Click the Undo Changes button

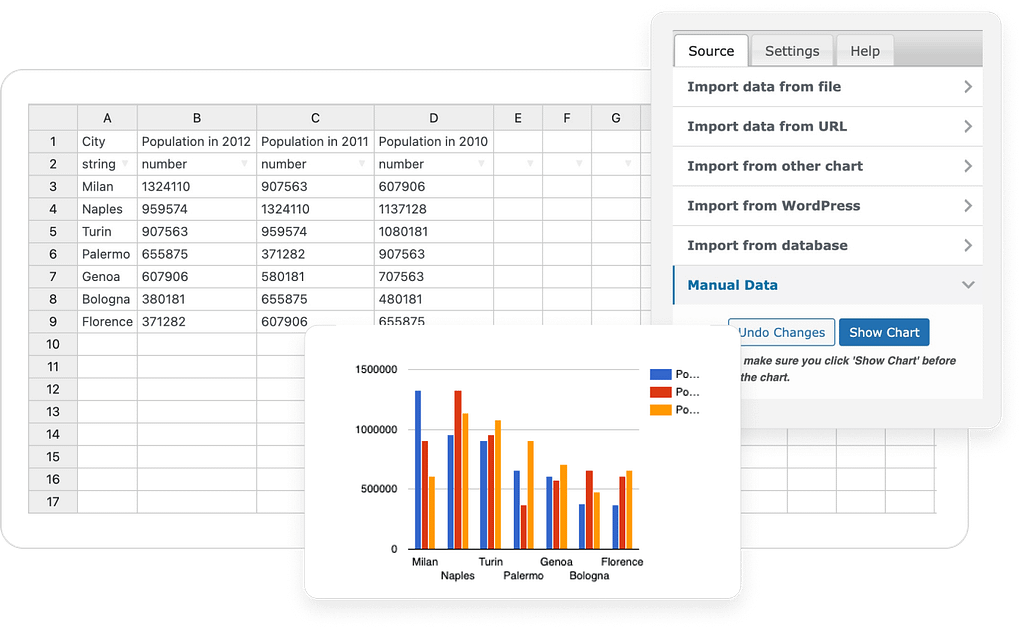[x=781, y=333]
